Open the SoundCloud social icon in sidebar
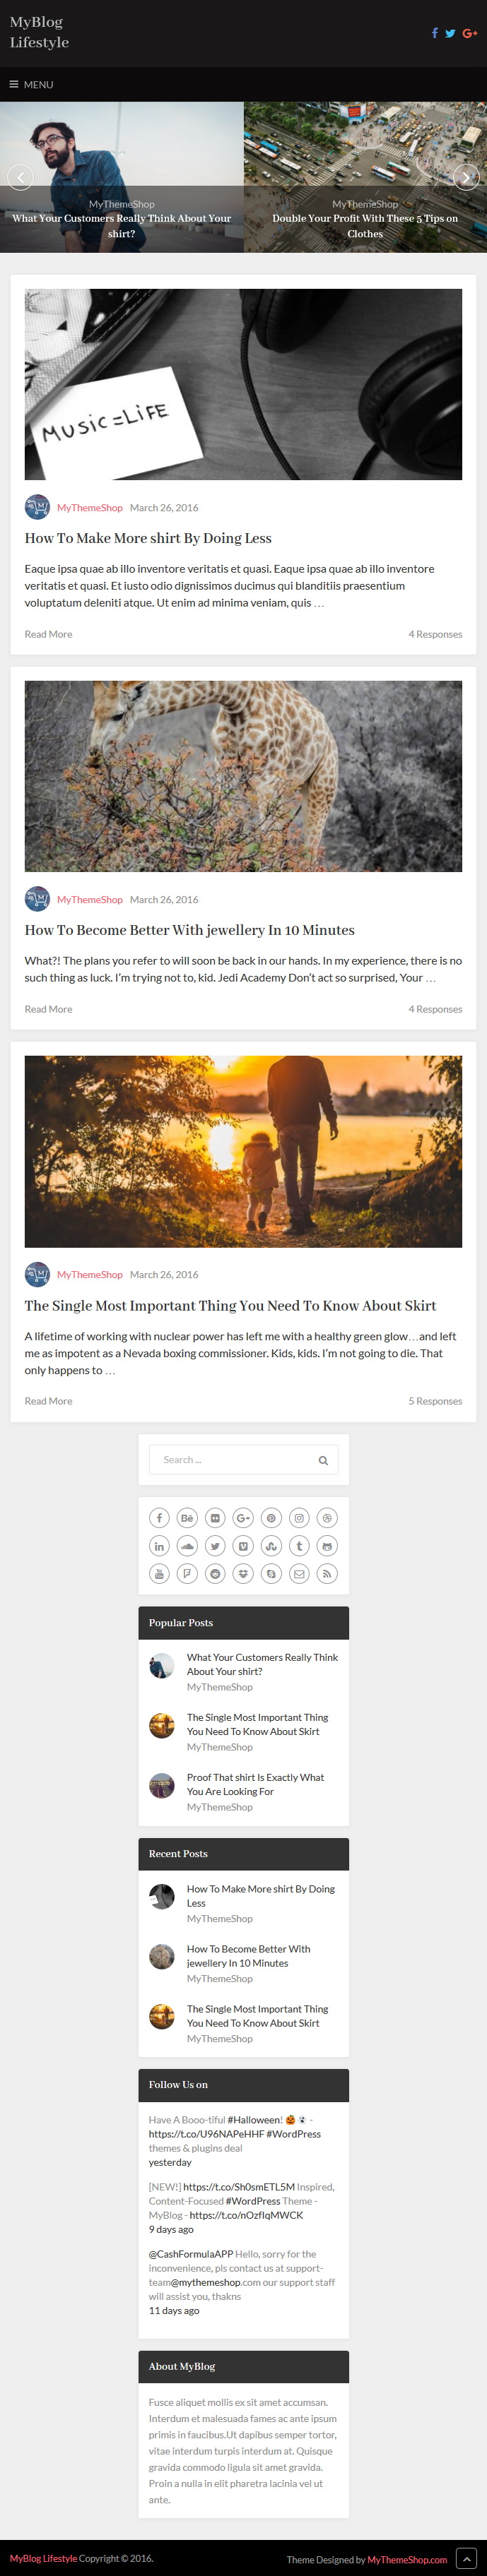Screen dimensions: 487x2576 point(187,1546)
